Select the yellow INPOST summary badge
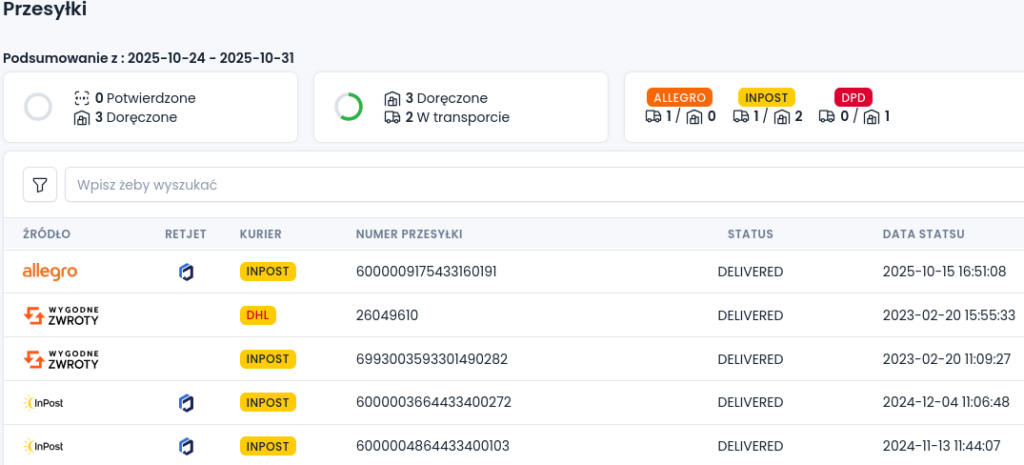Image resolution: width=1024 pixels, height=465 pixels. tap(766, 98)
